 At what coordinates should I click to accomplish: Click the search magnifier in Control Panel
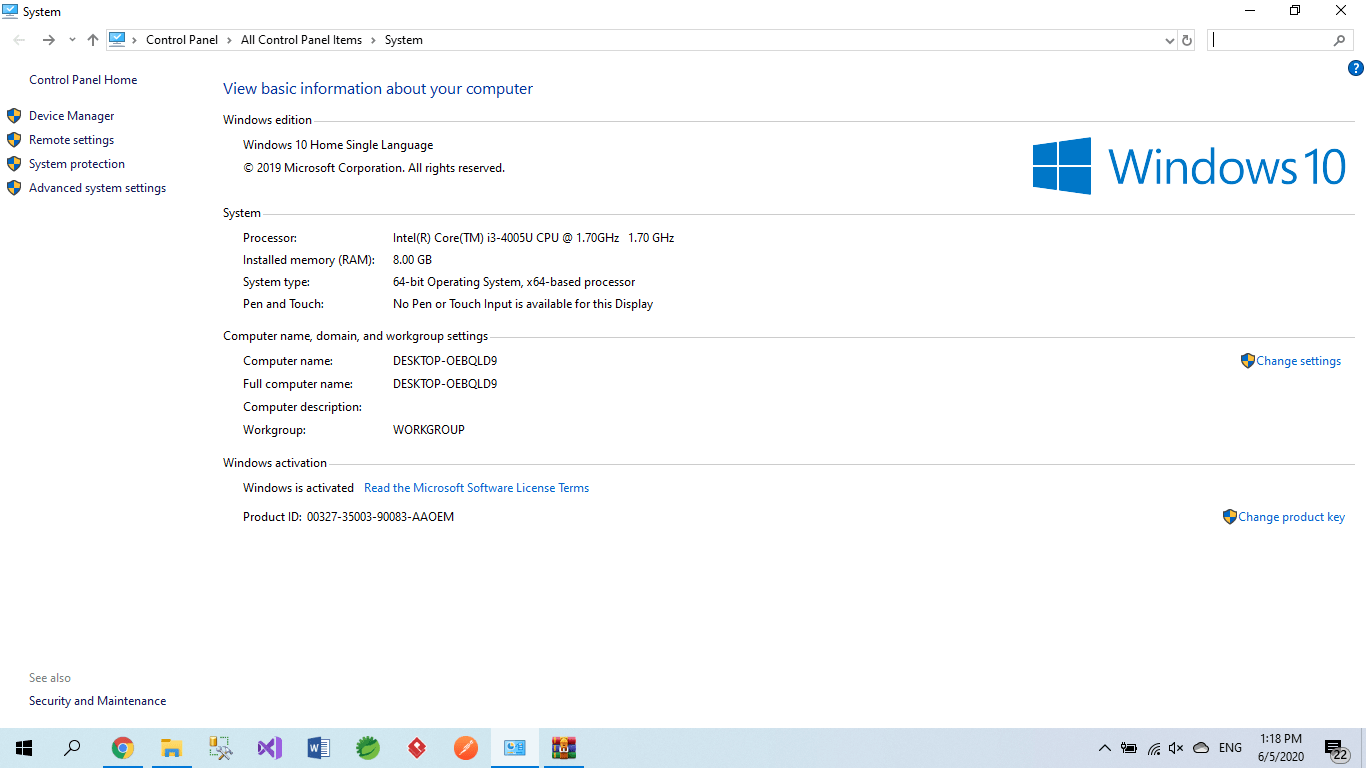[x=1339, y=40]
